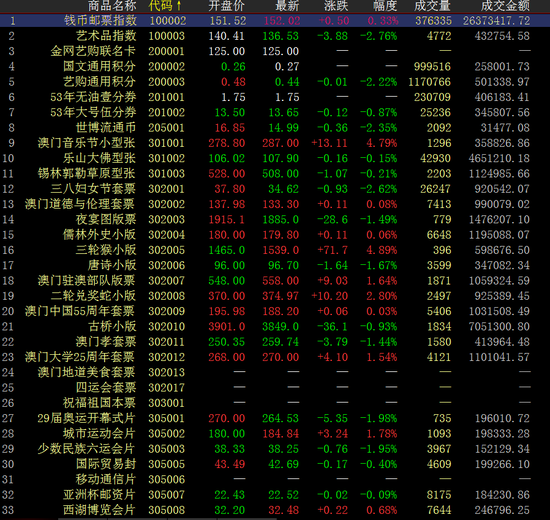Screen dimensions: 550x520
Task: Click latest price 374.97
Action: pos(281,296)
